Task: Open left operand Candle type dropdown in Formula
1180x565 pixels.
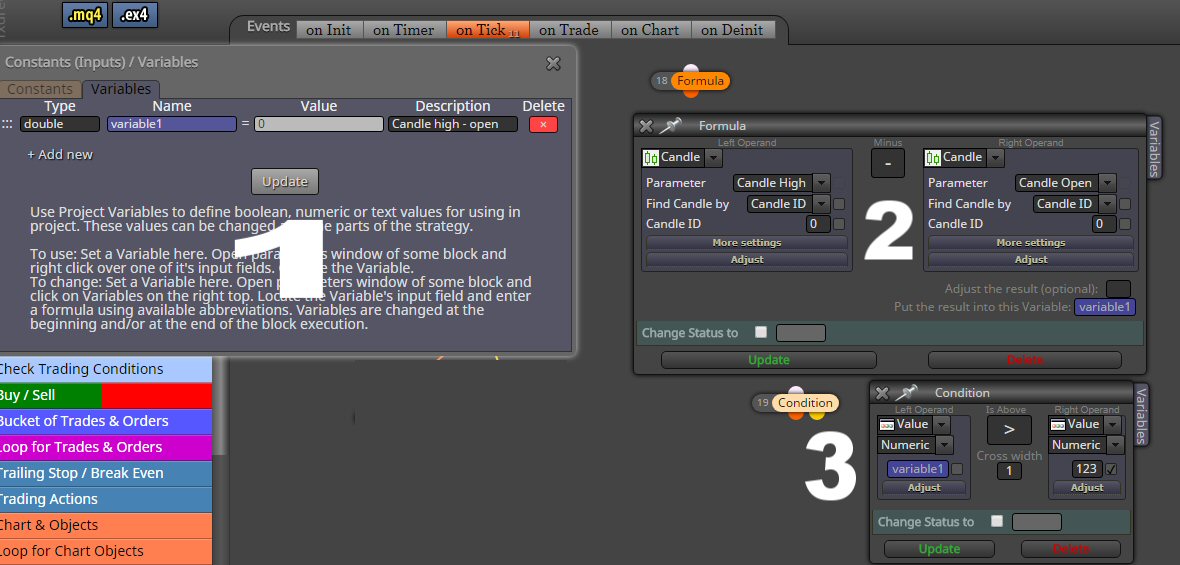Action: pos(714,157)
